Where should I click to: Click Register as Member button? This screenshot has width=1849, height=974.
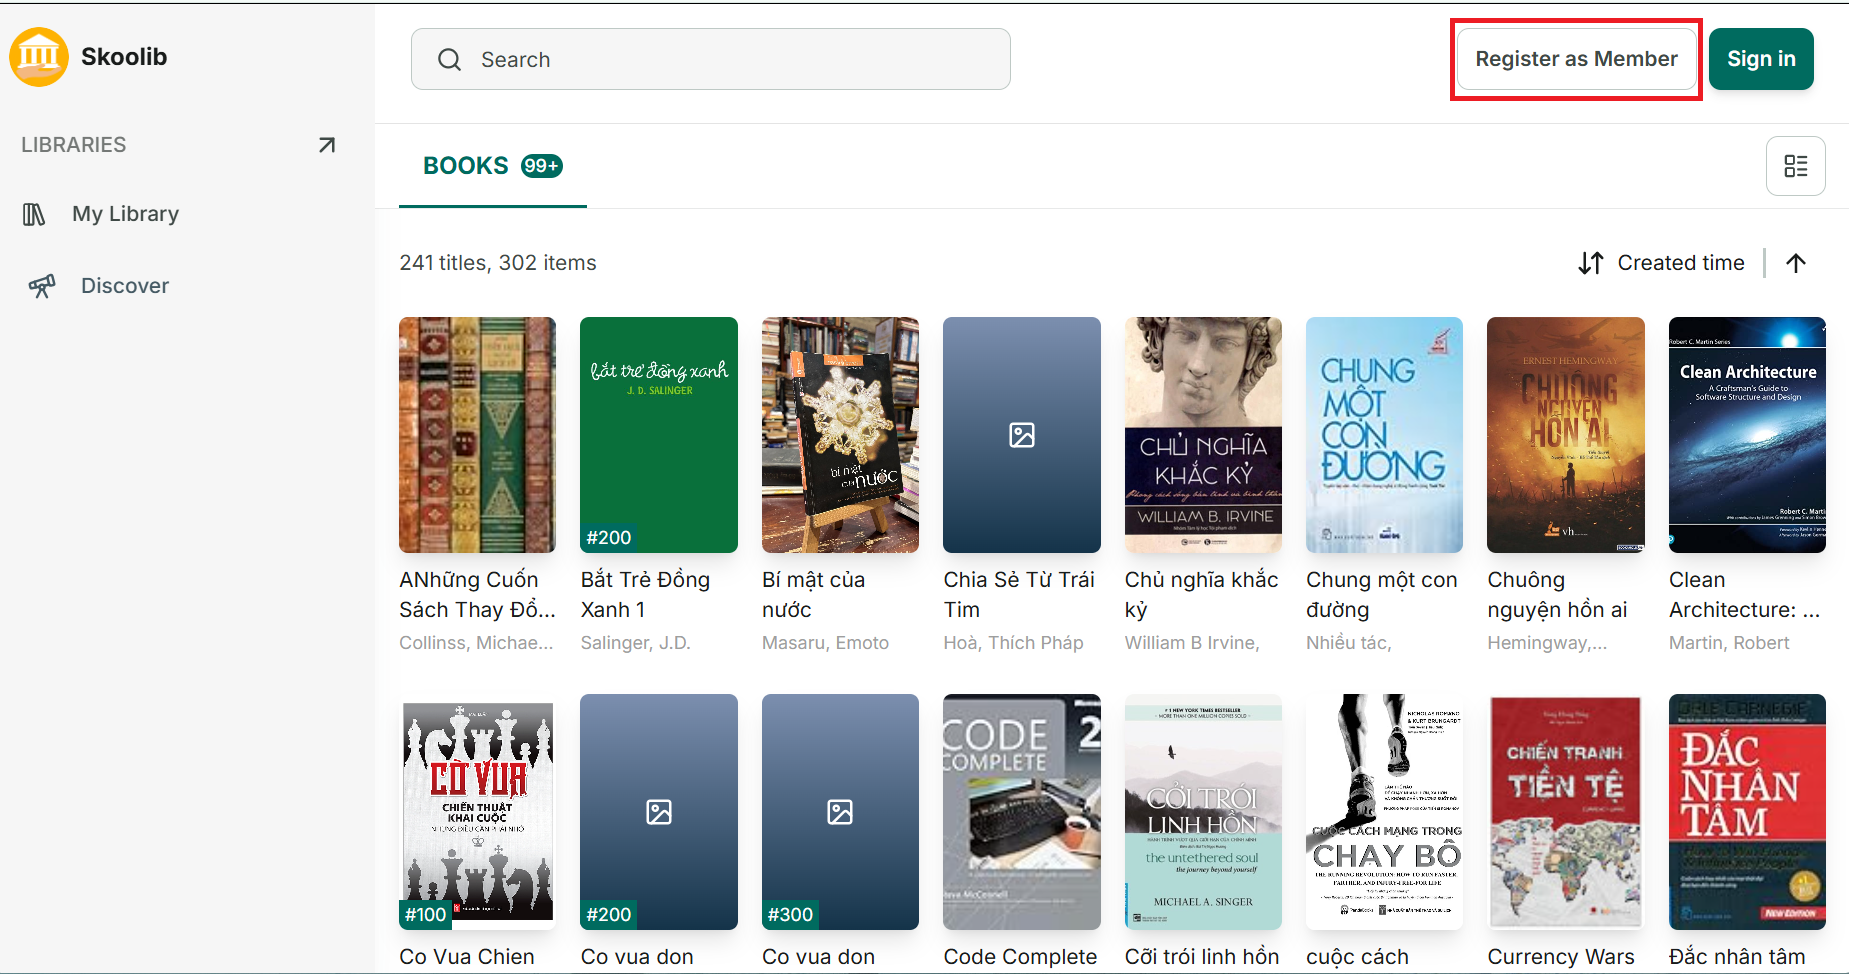point(1576,59)
